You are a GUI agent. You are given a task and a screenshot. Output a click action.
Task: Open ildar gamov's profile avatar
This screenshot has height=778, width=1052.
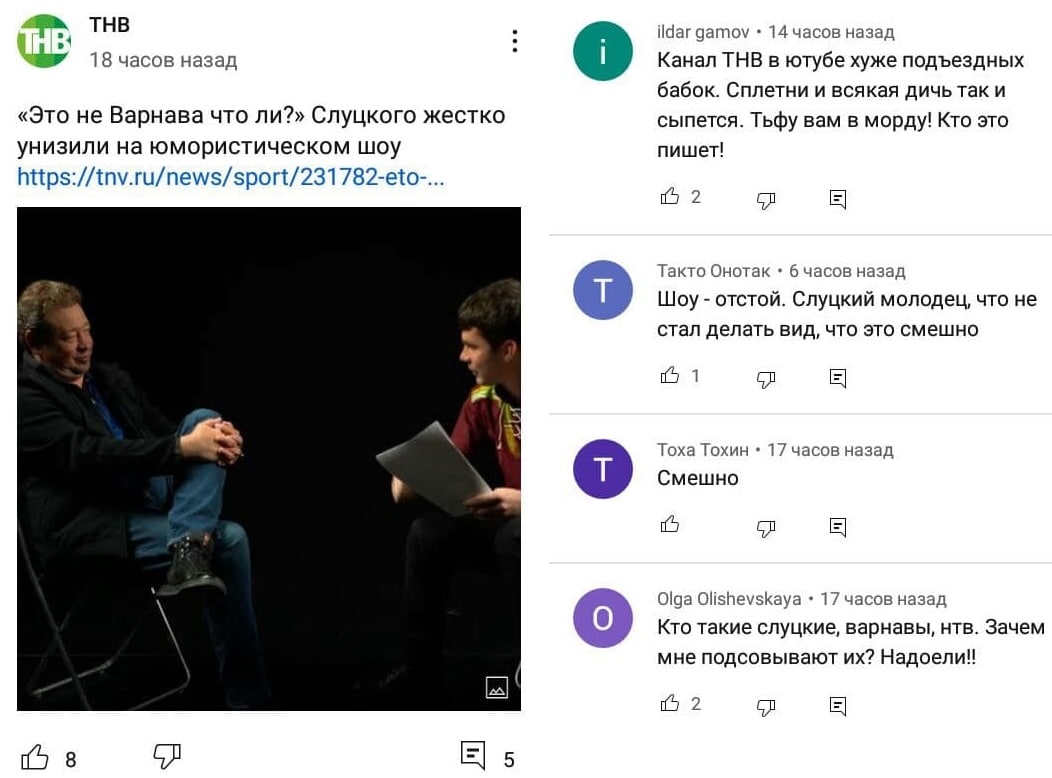(602, 51)
